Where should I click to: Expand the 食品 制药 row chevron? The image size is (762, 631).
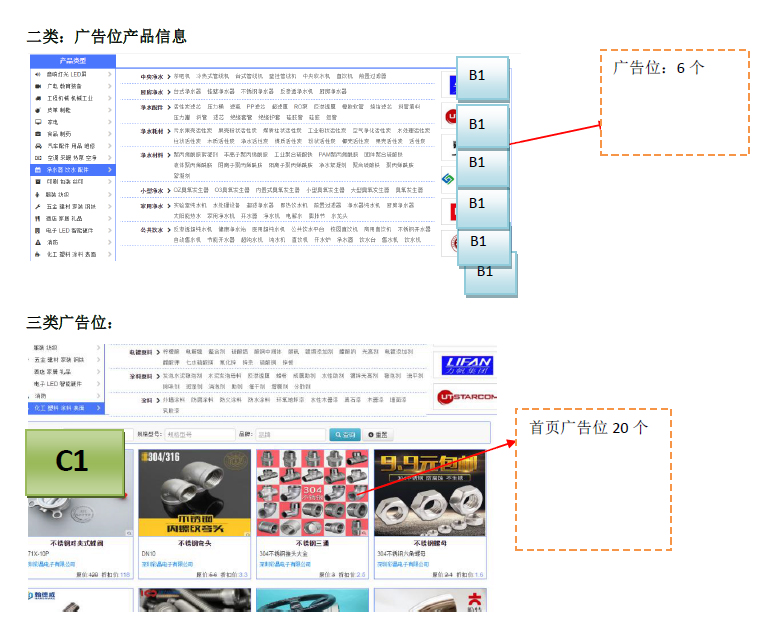point(110,134)
